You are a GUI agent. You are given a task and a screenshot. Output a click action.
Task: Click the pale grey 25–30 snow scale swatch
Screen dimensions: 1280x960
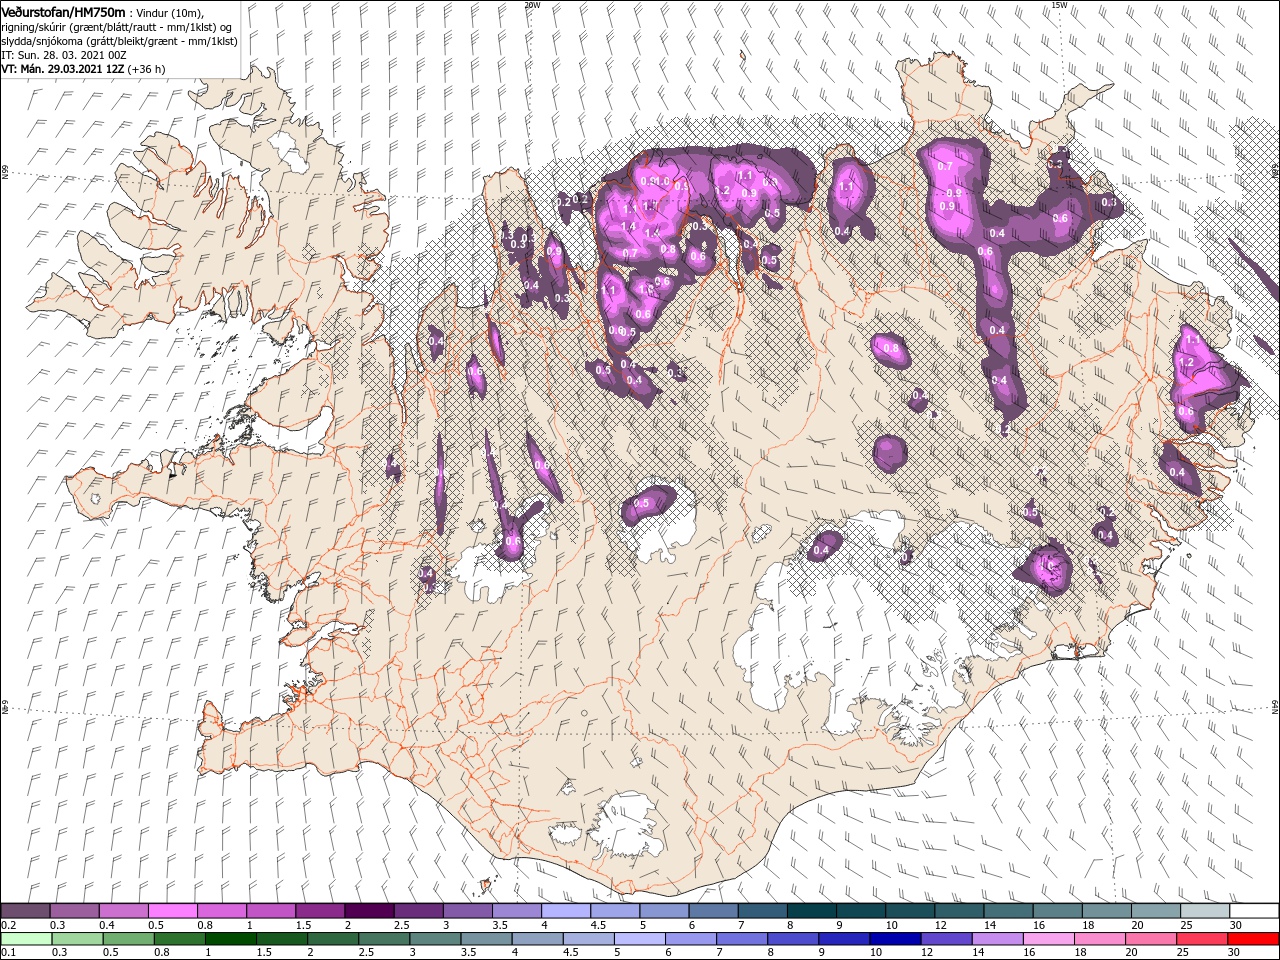1205,911
